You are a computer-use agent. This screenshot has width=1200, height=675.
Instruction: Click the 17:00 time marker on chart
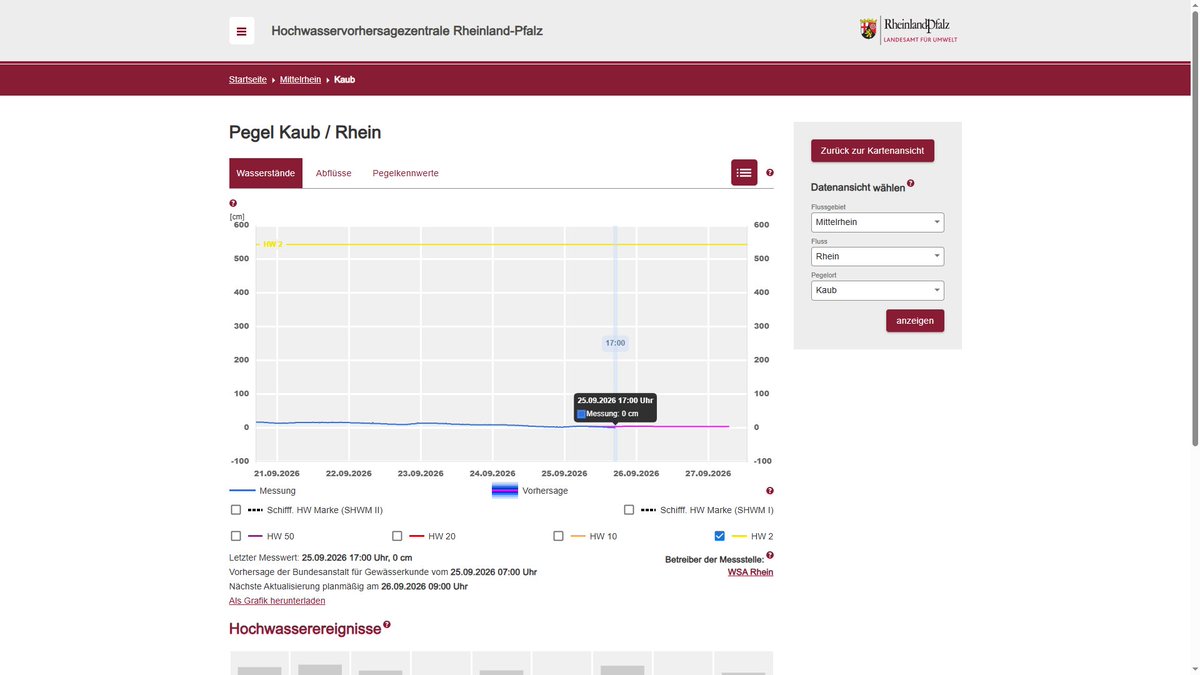615,343
